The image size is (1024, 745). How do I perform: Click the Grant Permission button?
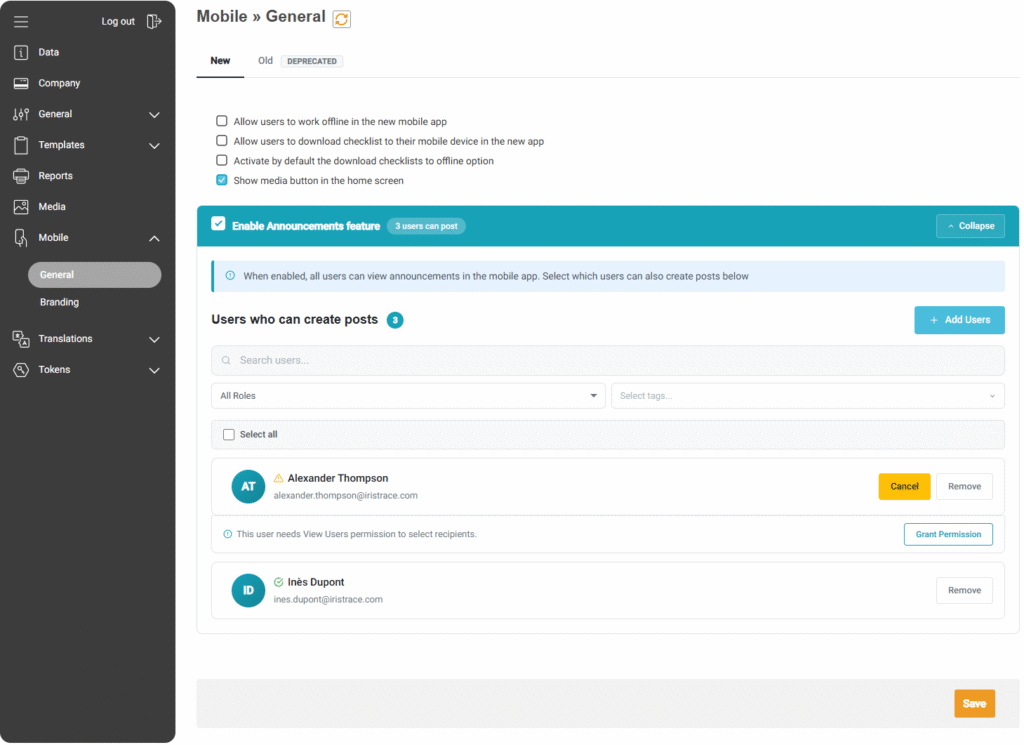(948, 534)
